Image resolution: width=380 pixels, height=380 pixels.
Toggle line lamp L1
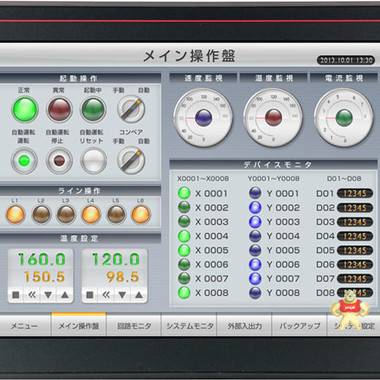click(x=15, y=214)
